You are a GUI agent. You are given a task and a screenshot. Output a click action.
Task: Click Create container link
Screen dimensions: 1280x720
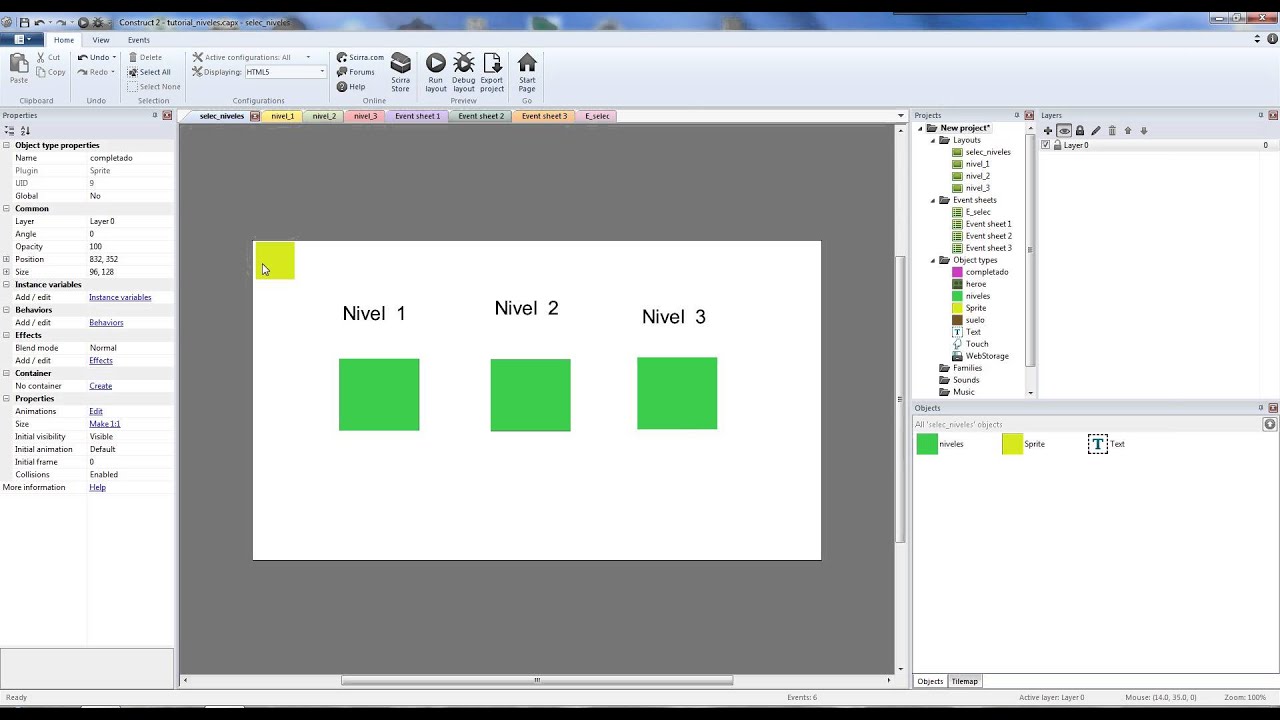(x=100, y=386)
